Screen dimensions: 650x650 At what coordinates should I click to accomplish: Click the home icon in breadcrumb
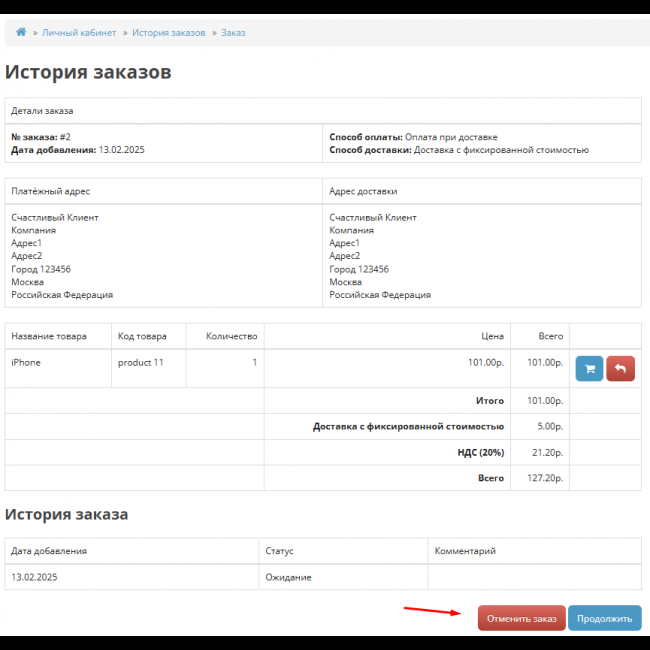(x=21, y=33)
